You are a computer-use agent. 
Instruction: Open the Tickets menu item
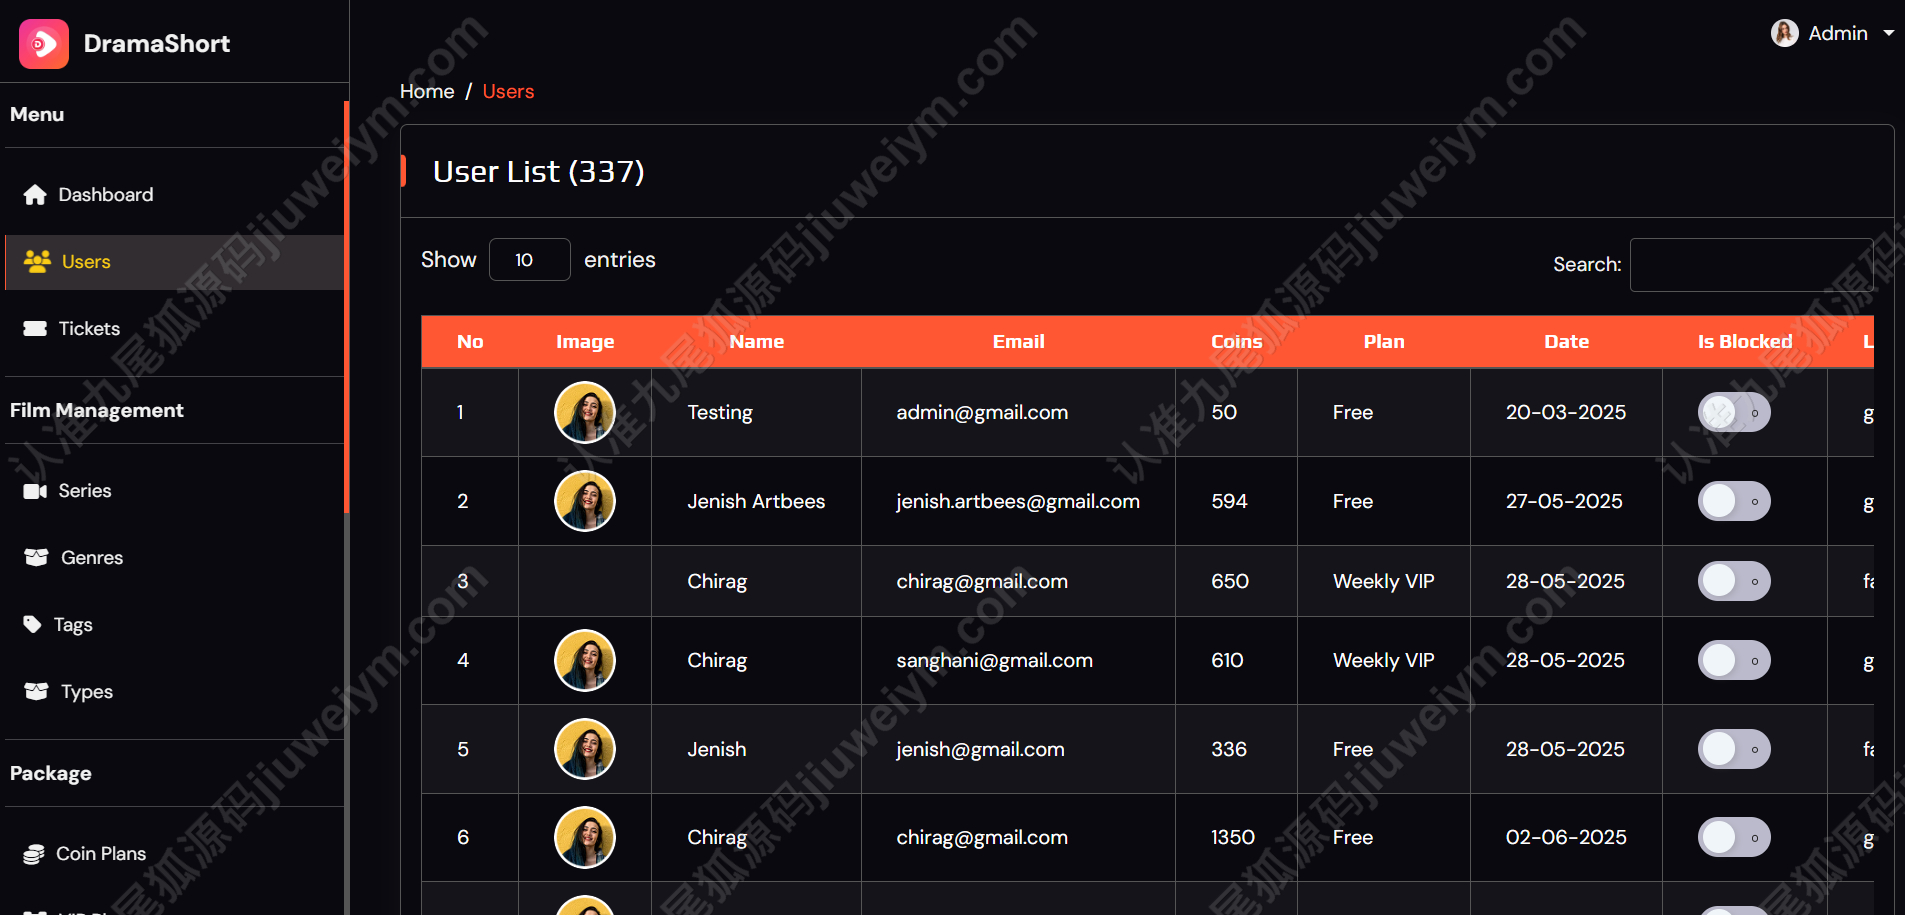175,329
